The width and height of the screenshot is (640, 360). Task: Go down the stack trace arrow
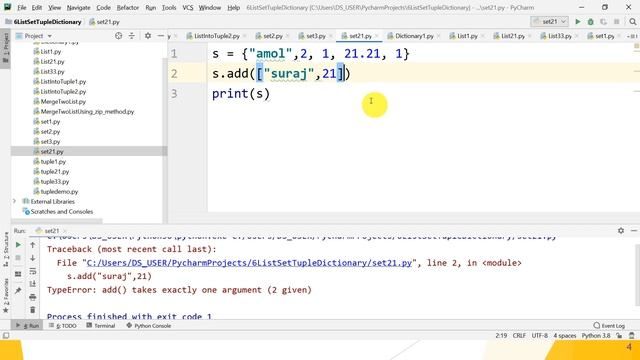pos(33,258)
